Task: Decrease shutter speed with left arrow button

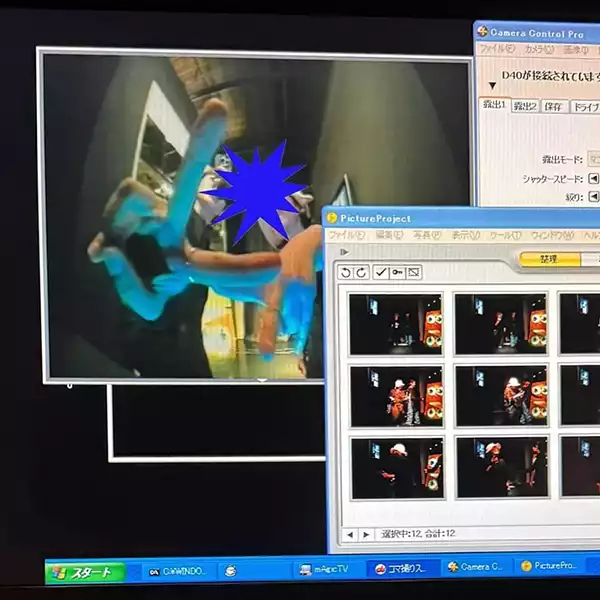Action: [x=593, y=179]
